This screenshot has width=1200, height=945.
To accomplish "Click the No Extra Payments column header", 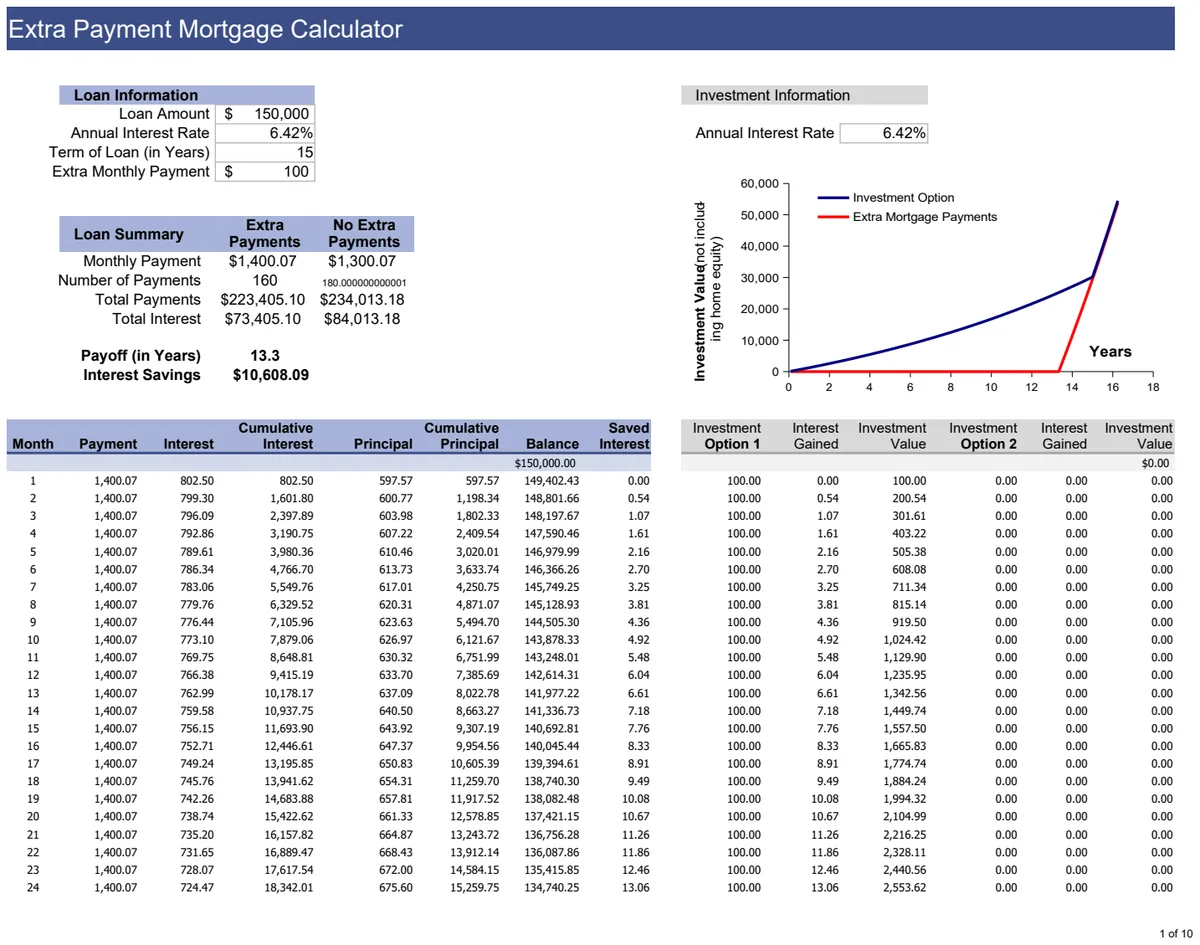I will (x=364, y=234).
